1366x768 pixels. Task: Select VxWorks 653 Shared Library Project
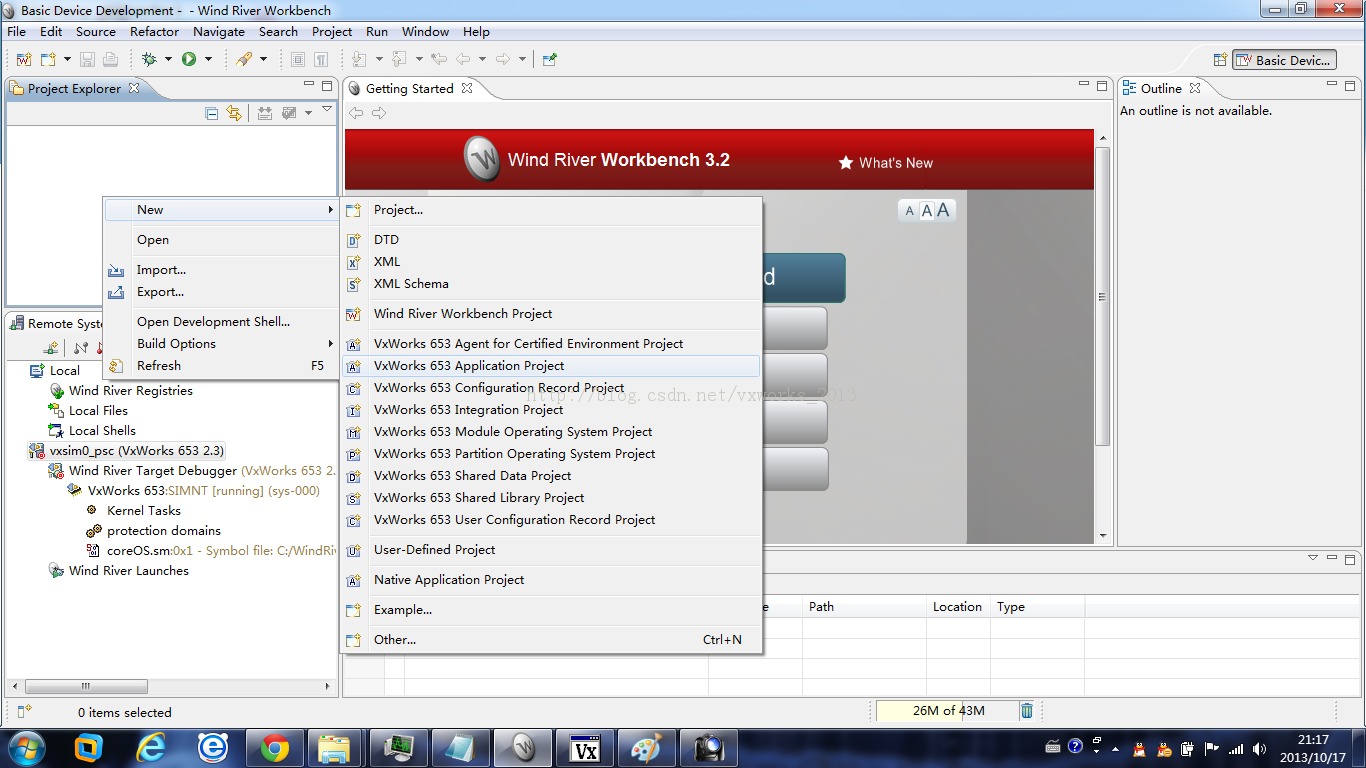point(551,498)
